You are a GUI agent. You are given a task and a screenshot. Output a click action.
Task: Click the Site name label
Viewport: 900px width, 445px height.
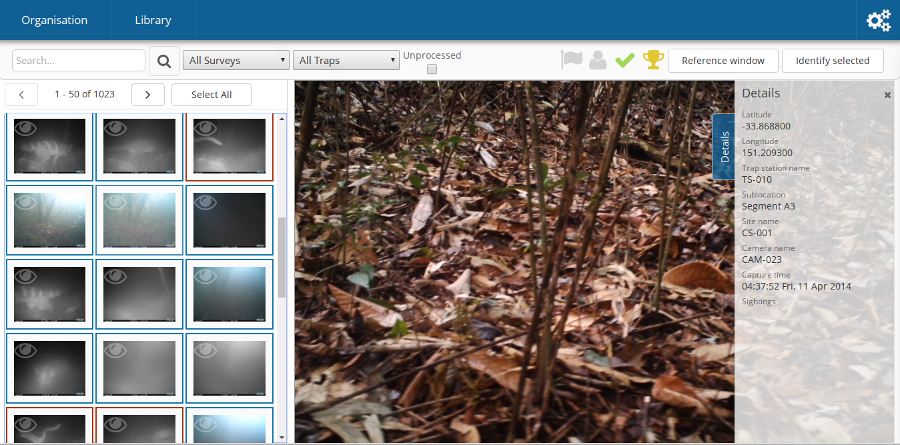coord(761,221)
